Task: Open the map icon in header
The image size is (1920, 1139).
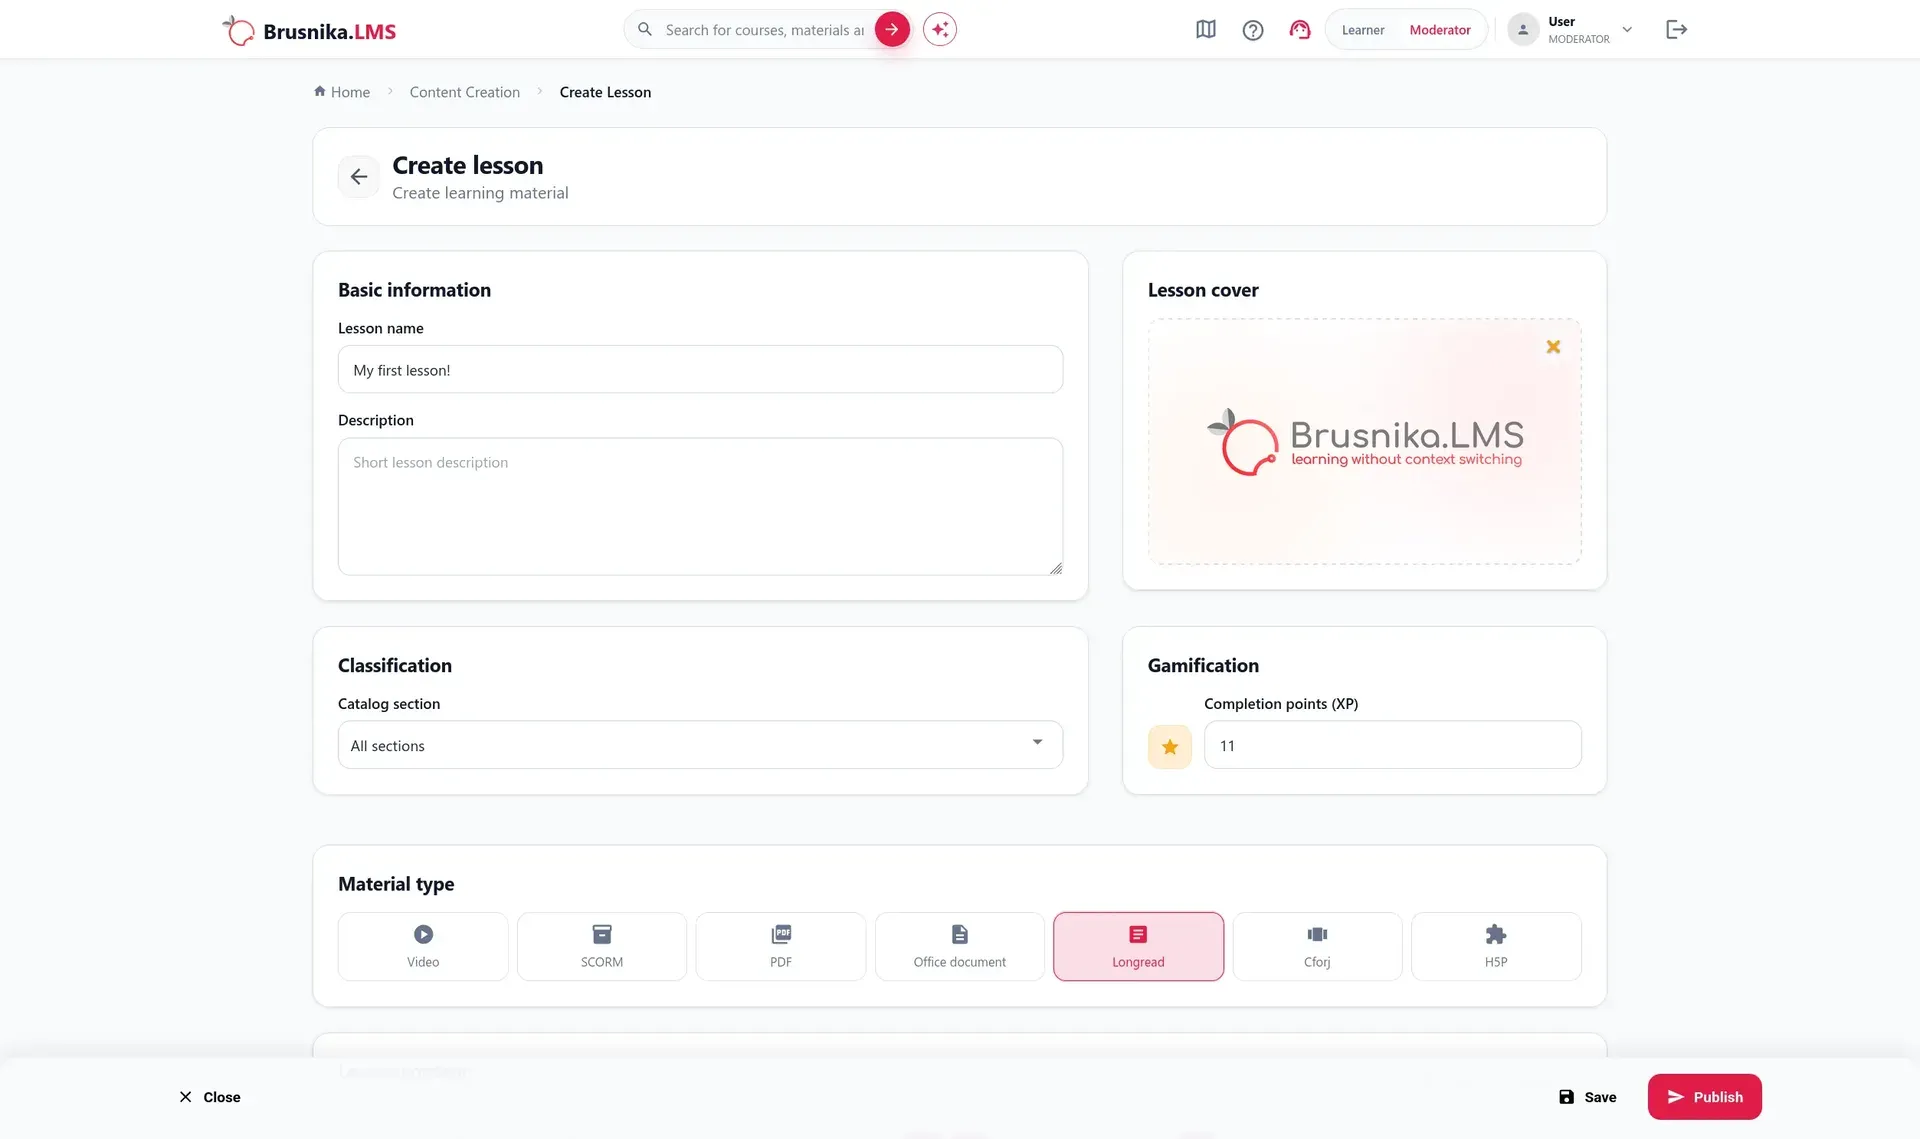Action: coord(1206,30)
